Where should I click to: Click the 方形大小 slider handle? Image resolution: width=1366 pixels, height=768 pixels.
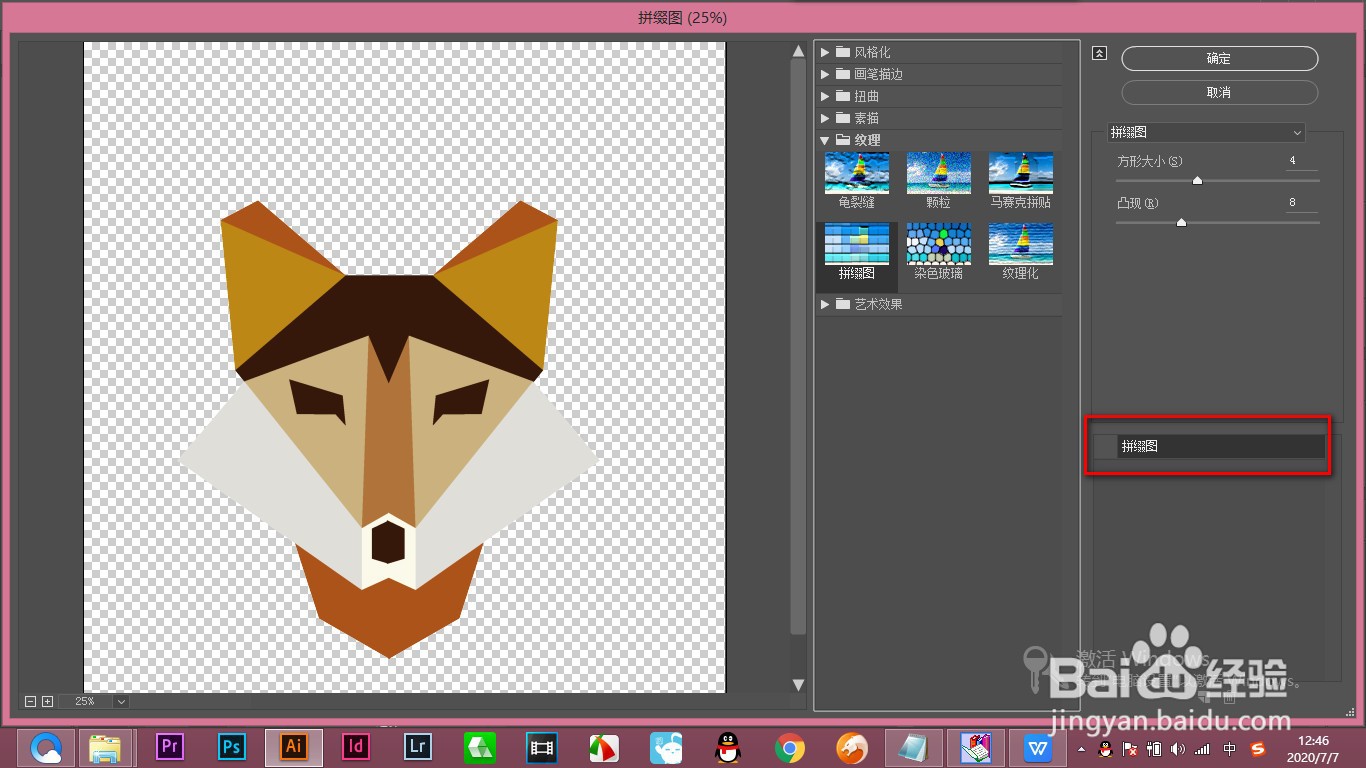(x=1197, y=181)
